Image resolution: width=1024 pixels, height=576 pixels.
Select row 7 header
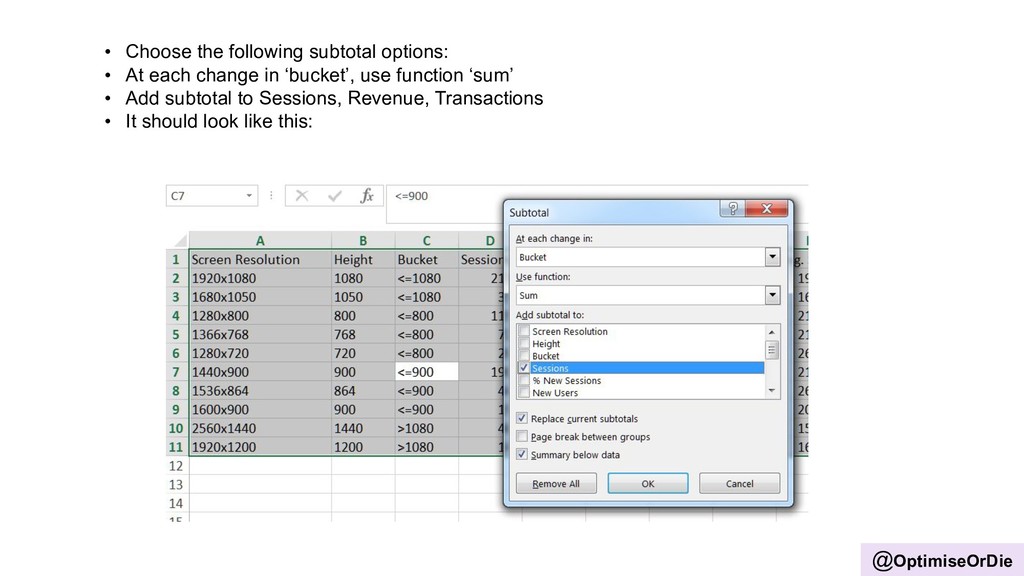[x=176, y=372]
